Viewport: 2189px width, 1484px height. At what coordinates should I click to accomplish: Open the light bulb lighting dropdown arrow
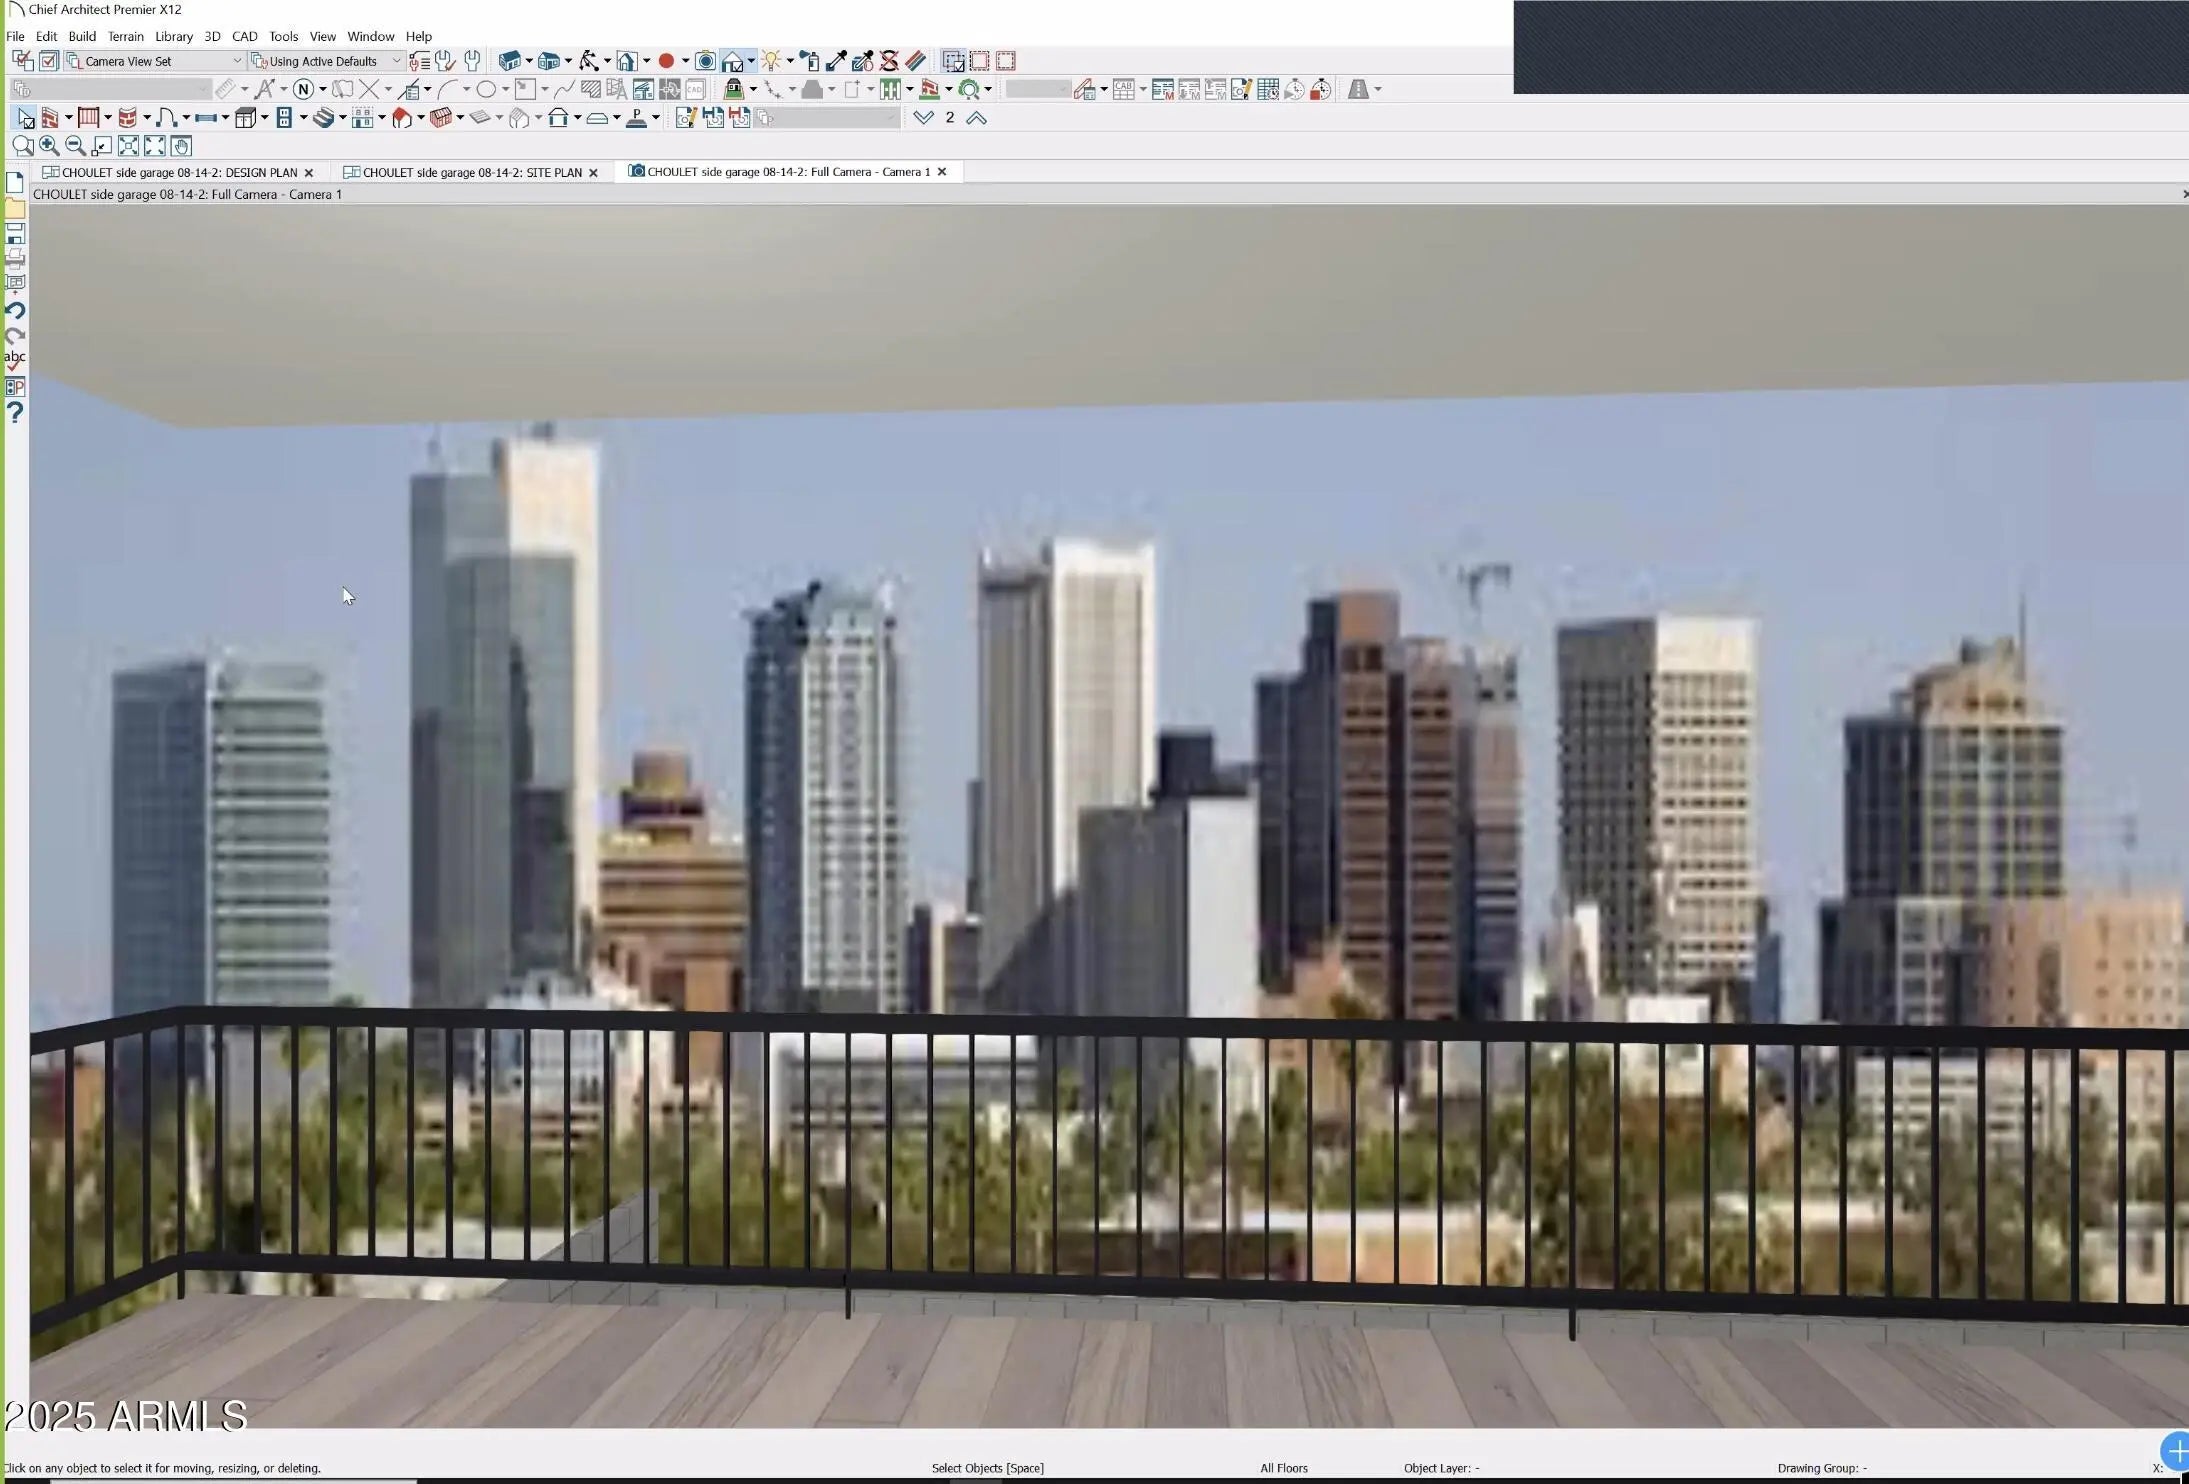[x=790, y=61]
